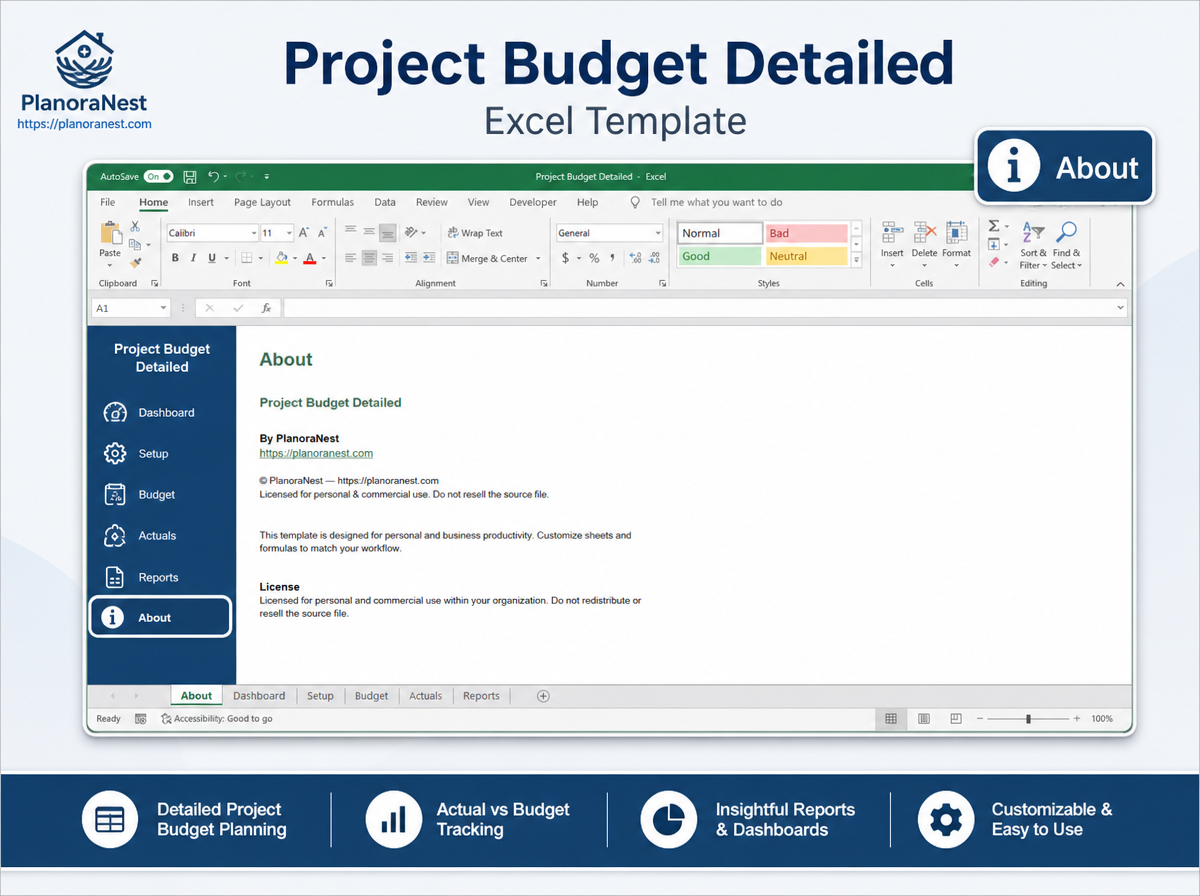The height and width of the screenshot is (896, 1200).
Task: Open Find & Select menu
Action: pyautogui.click(x=1066, y=246)
